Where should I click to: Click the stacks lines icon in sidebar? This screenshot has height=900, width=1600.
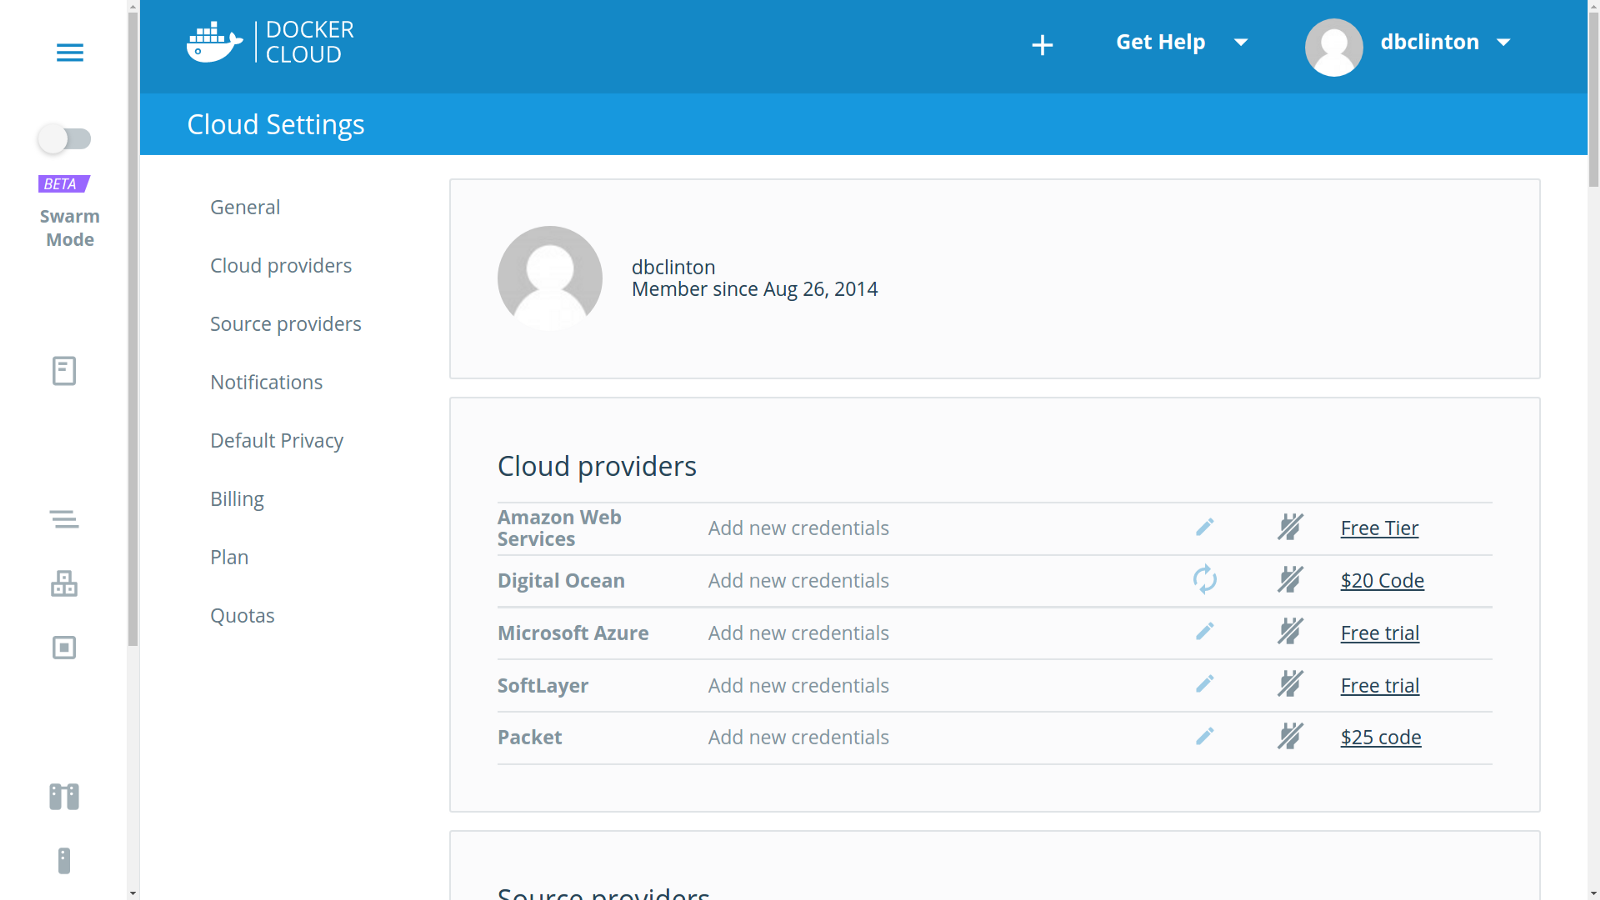(x=64, y=519)
